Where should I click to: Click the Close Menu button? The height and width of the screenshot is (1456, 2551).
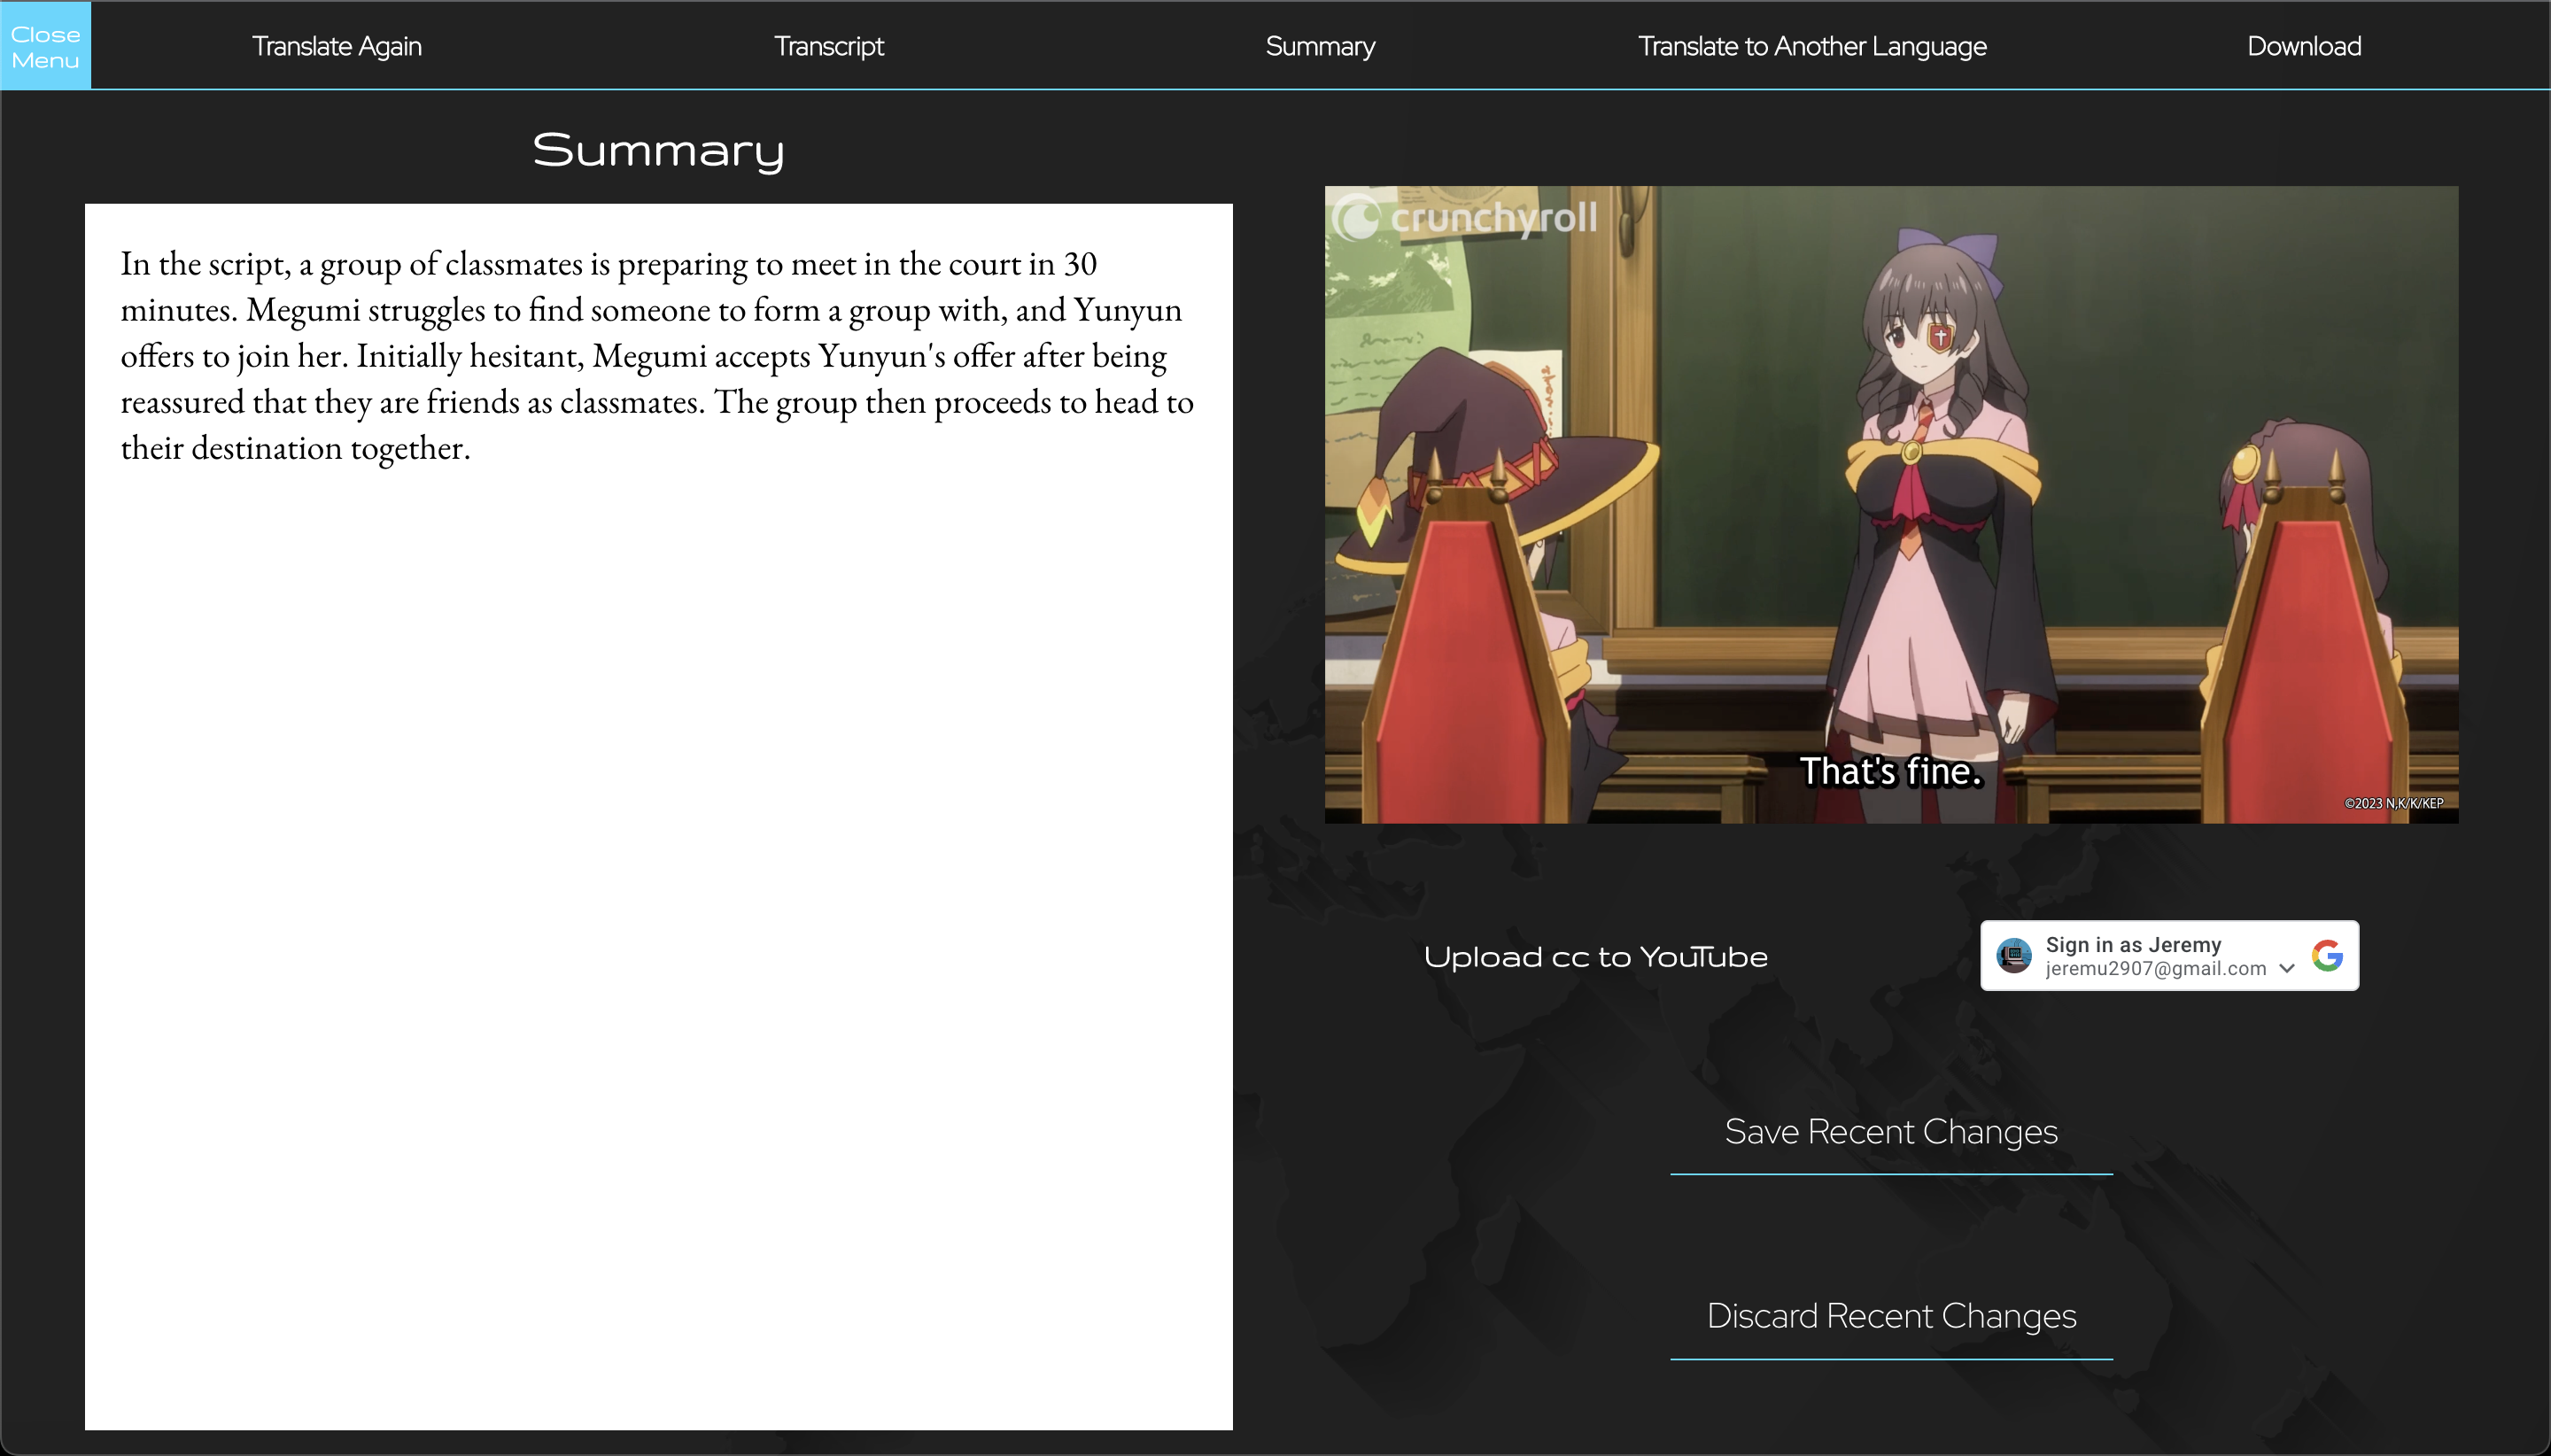tap(45, 46)
